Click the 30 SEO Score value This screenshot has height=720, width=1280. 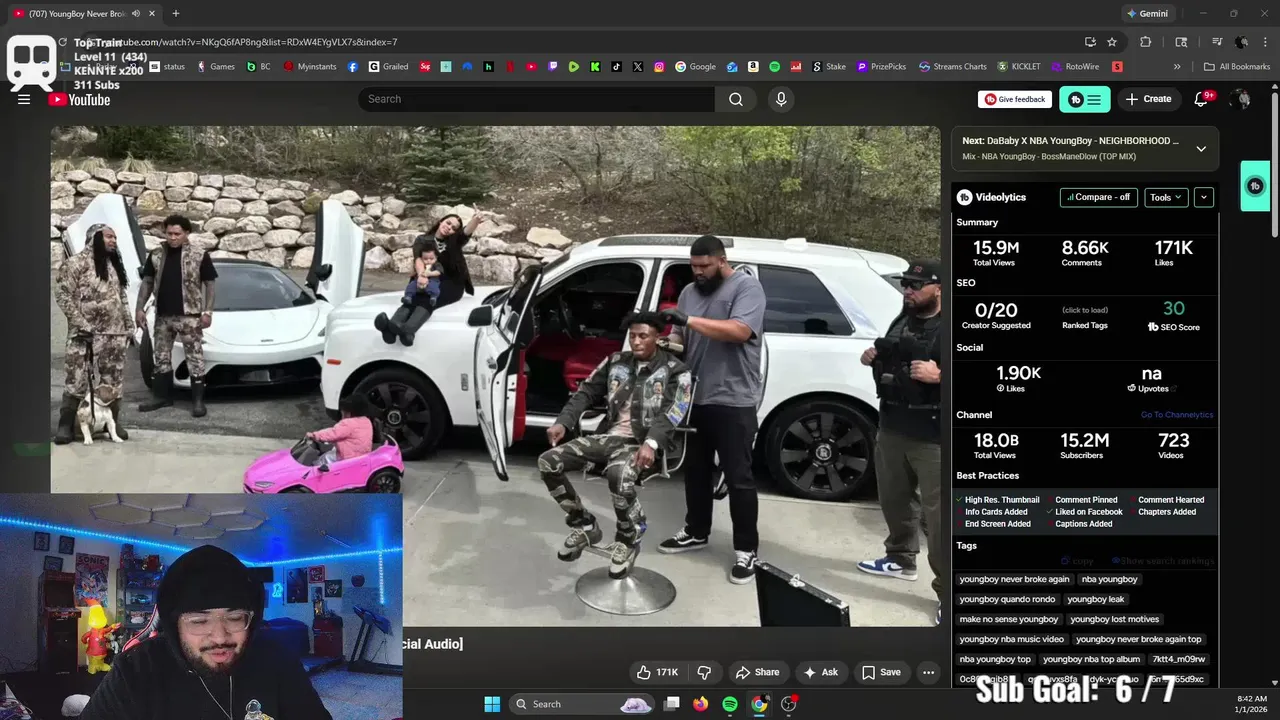pos(1173,309)
